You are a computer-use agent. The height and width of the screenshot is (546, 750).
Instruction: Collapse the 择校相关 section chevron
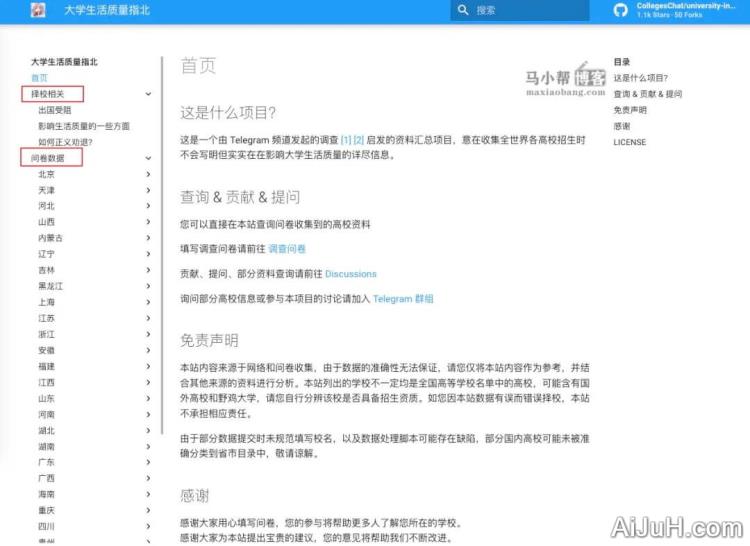(149, 94)
